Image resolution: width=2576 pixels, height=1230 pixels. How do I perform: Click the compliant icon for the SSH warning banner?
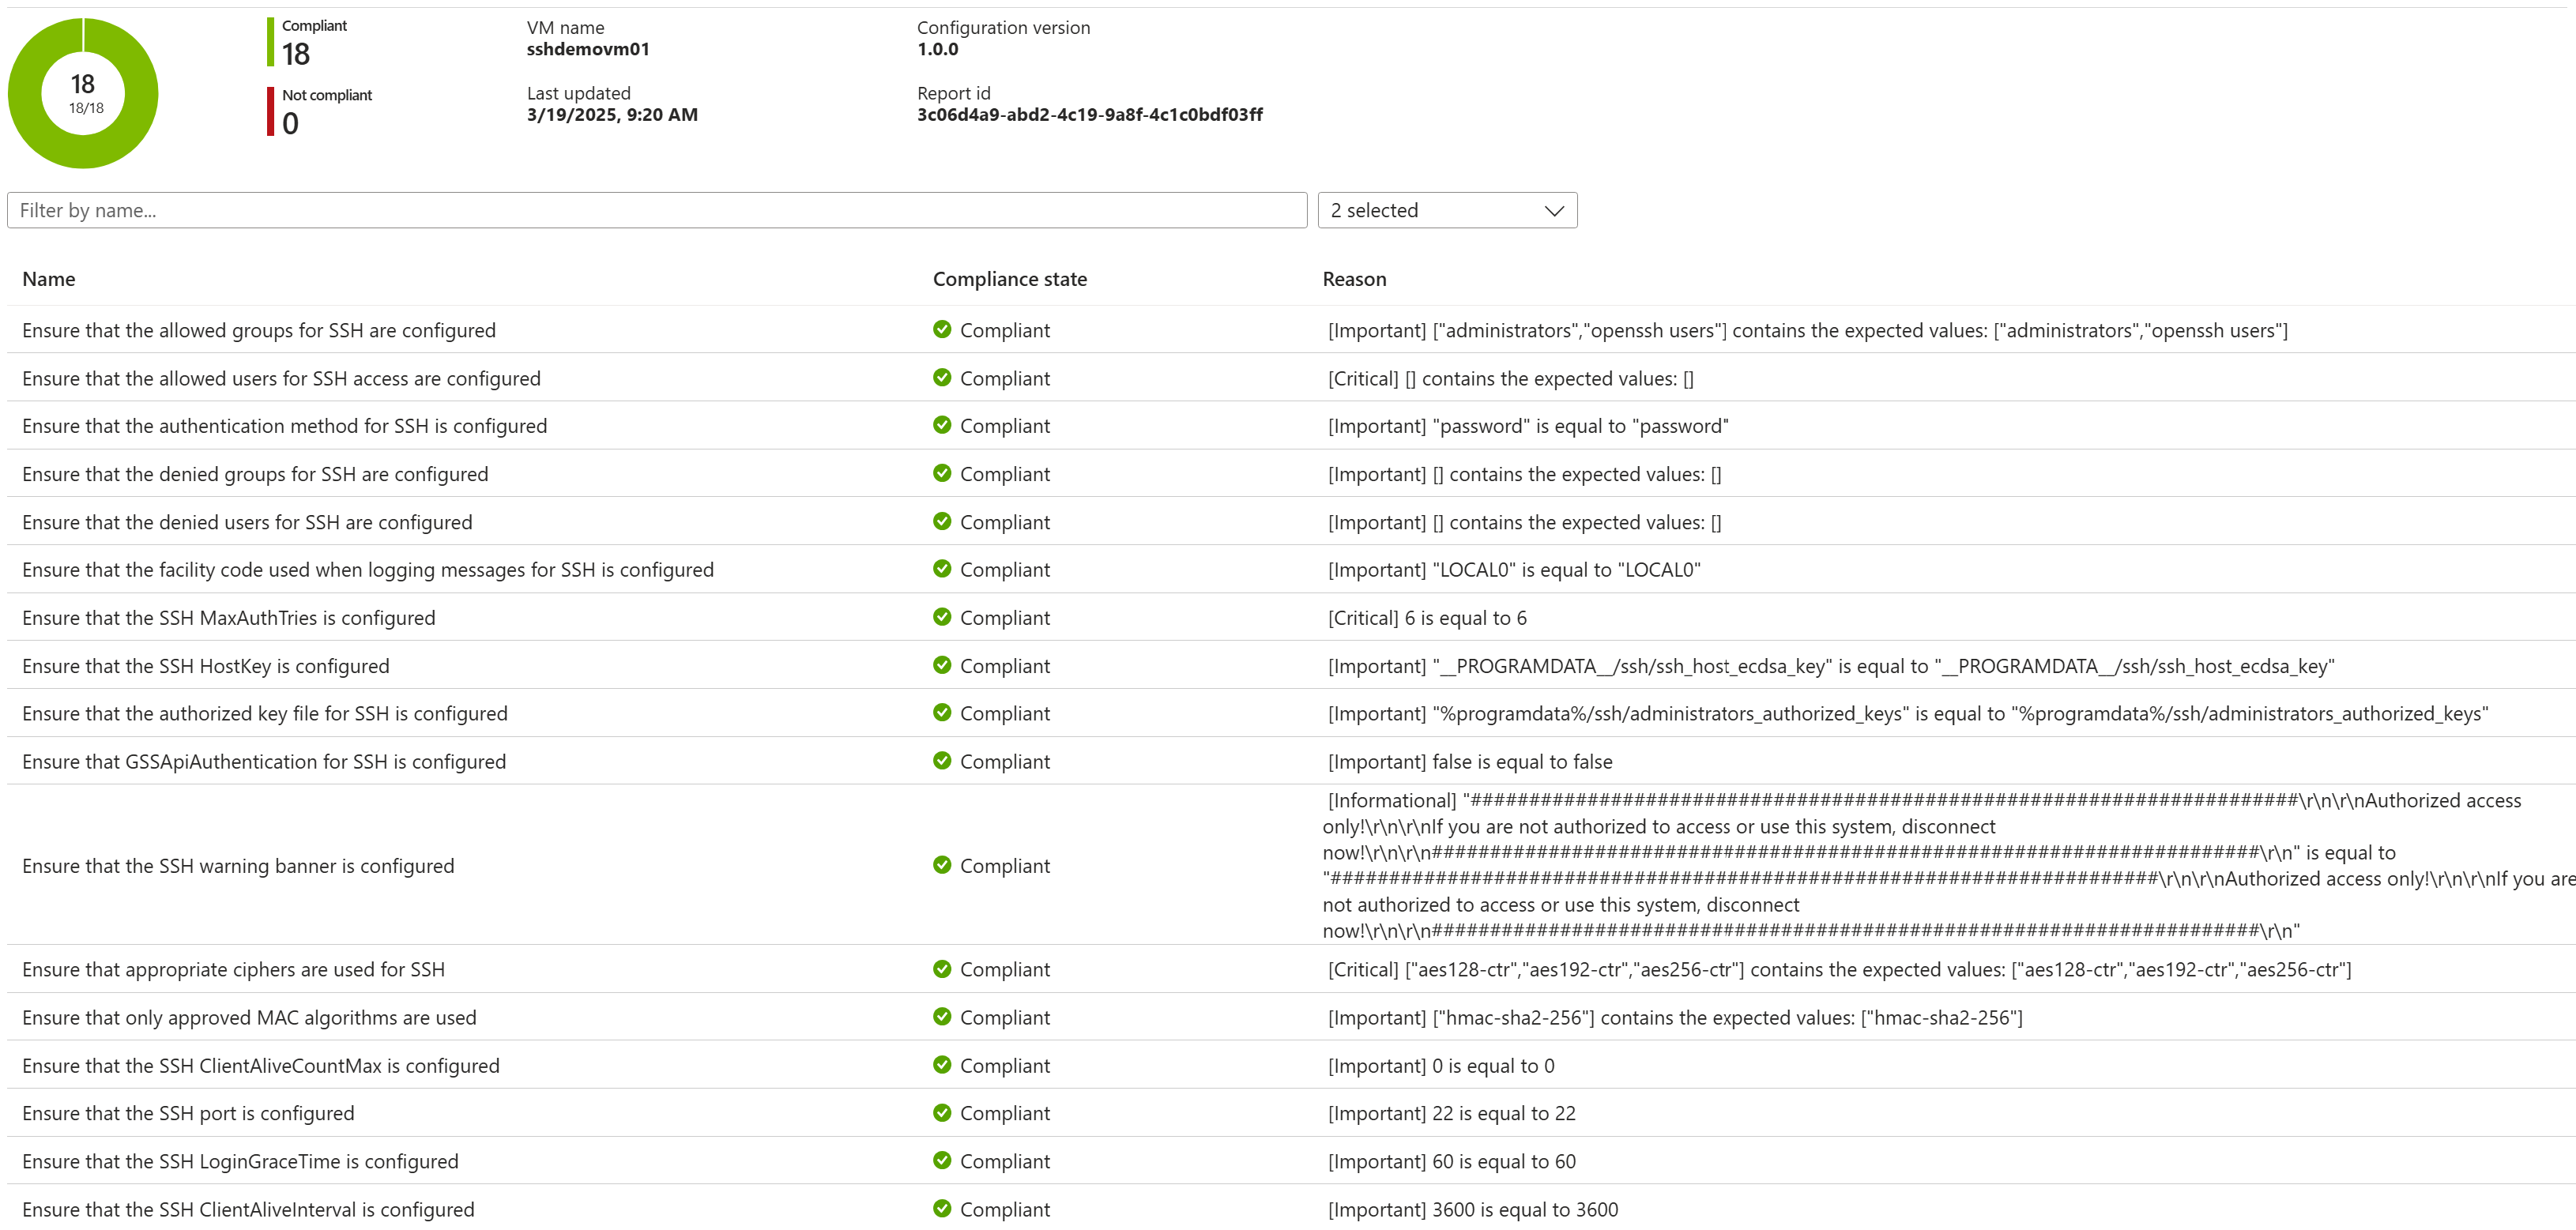[x=941, y=865]
